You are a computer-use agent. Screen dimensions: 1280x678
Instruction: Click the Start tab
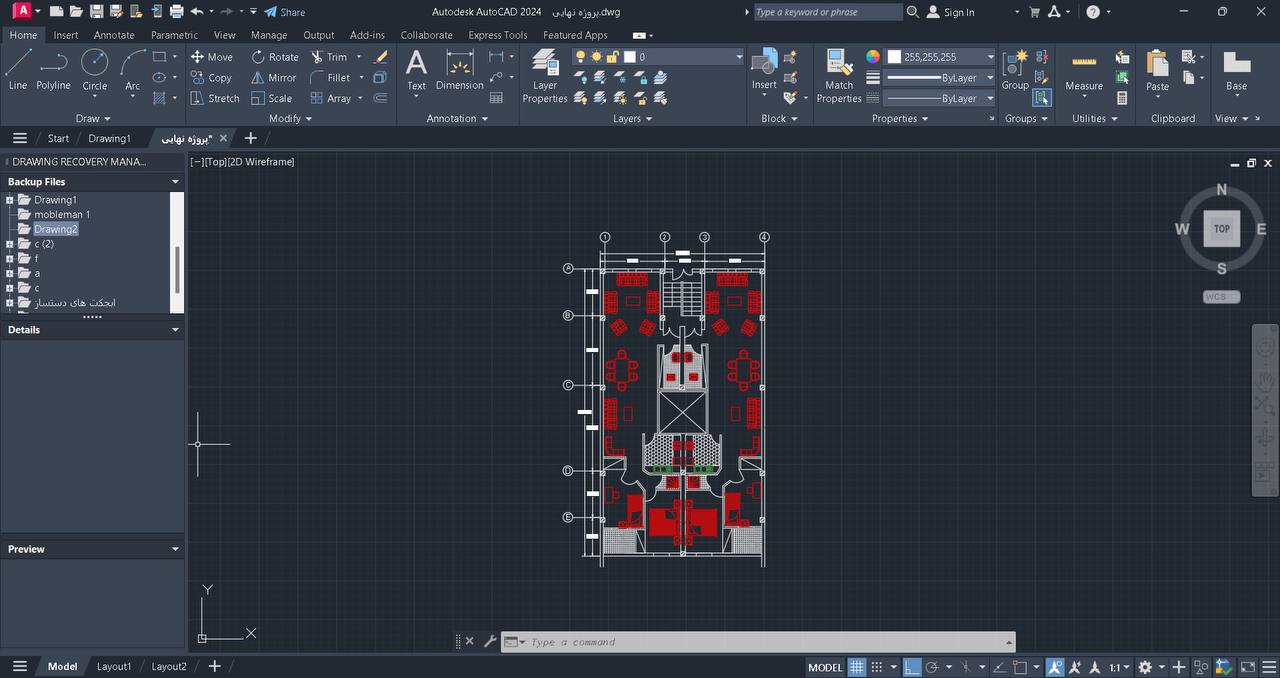pyautogui.click(x=58, y=138)
